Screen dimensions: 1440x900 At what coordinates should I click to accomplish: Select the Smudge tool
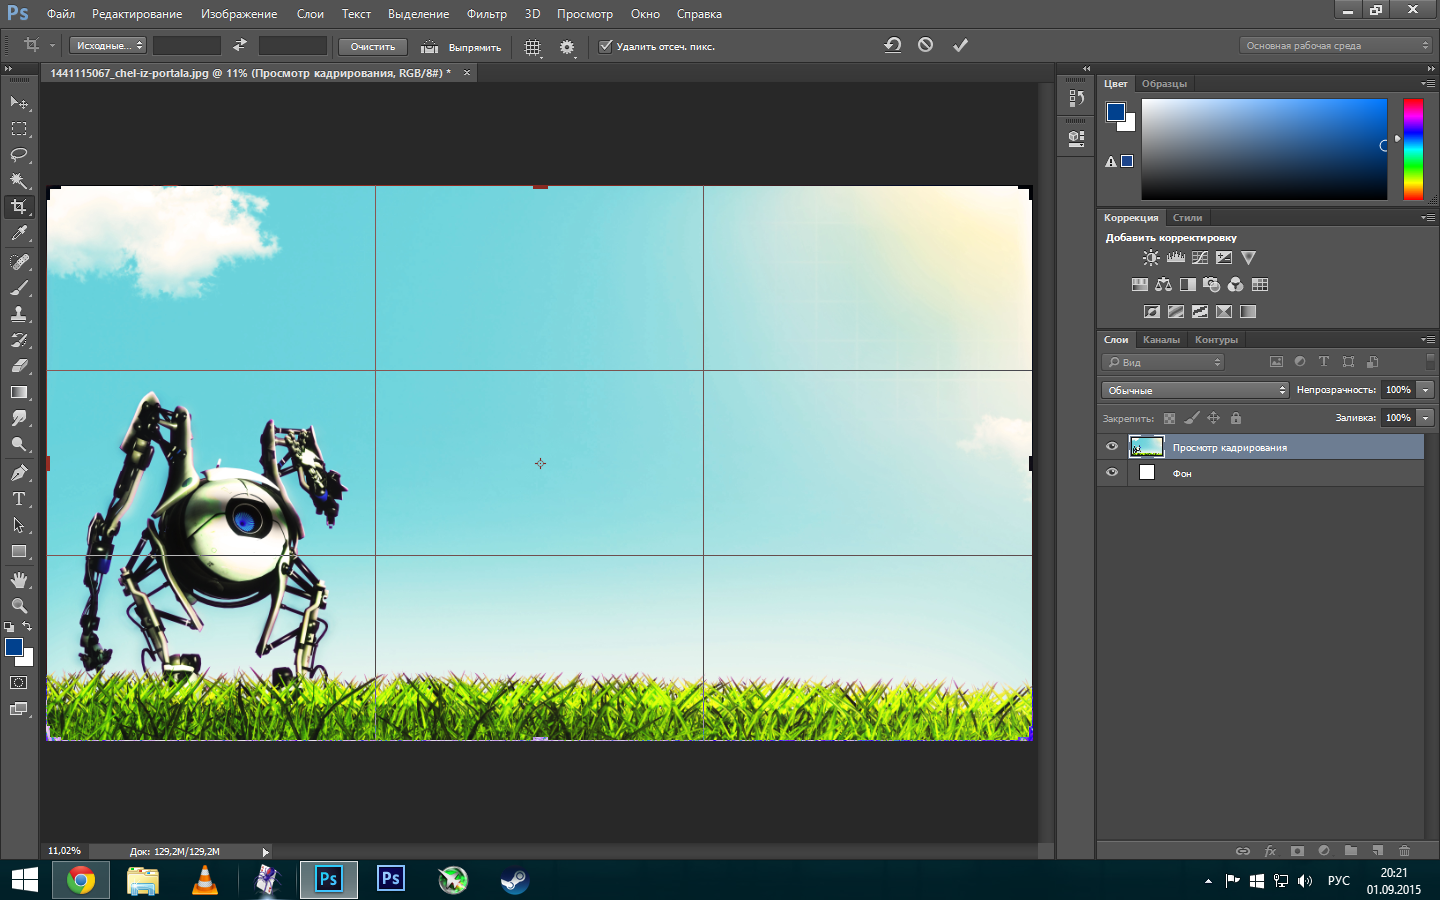click(19, 418)
